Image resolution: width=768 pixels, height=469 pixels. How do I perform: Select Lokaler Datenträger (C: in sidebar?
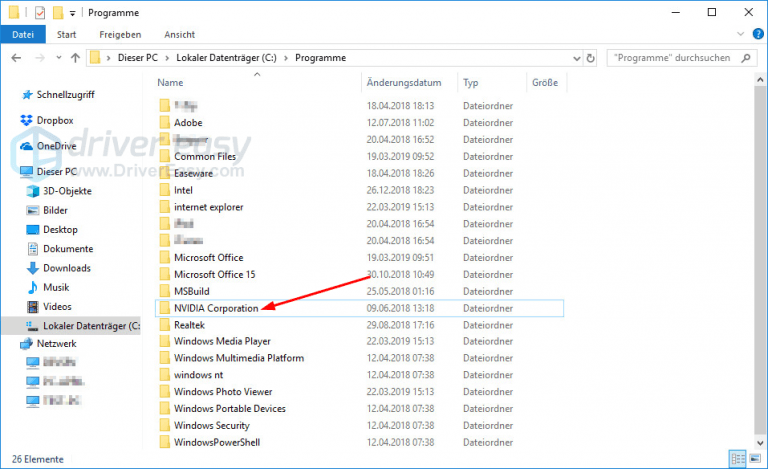[71, 326]
